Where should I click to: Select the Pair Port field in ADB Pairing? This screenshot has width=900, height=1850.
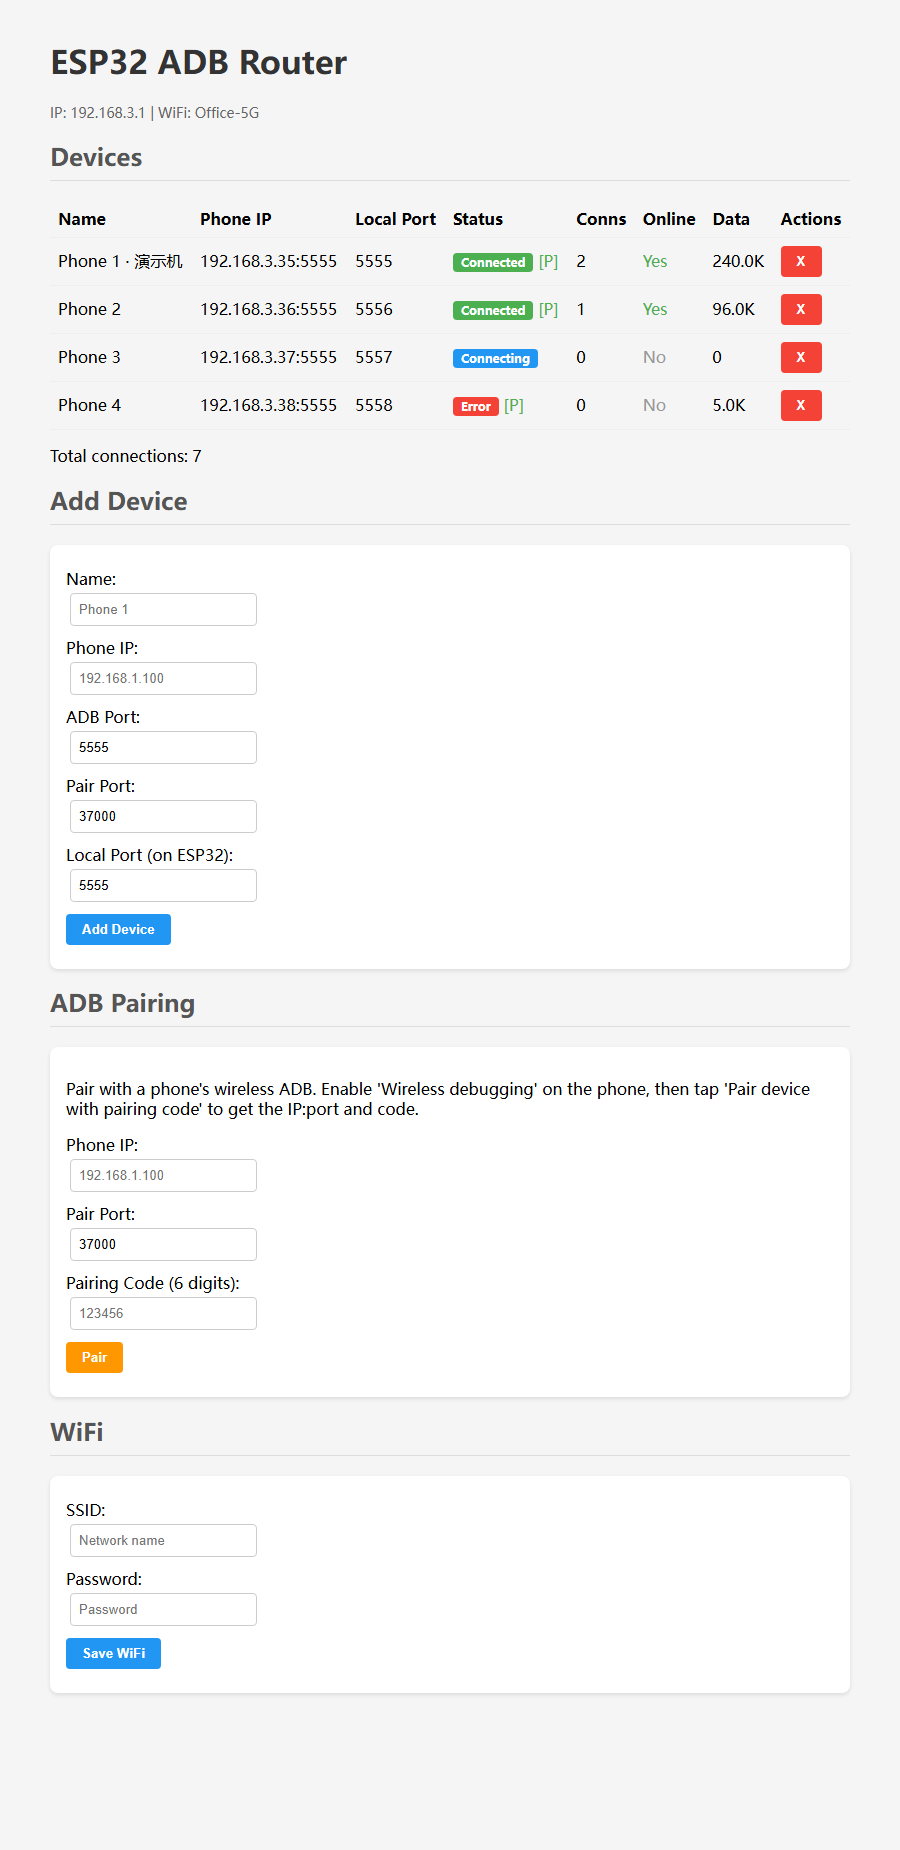pyautogui.click(x=163, y=1244)
